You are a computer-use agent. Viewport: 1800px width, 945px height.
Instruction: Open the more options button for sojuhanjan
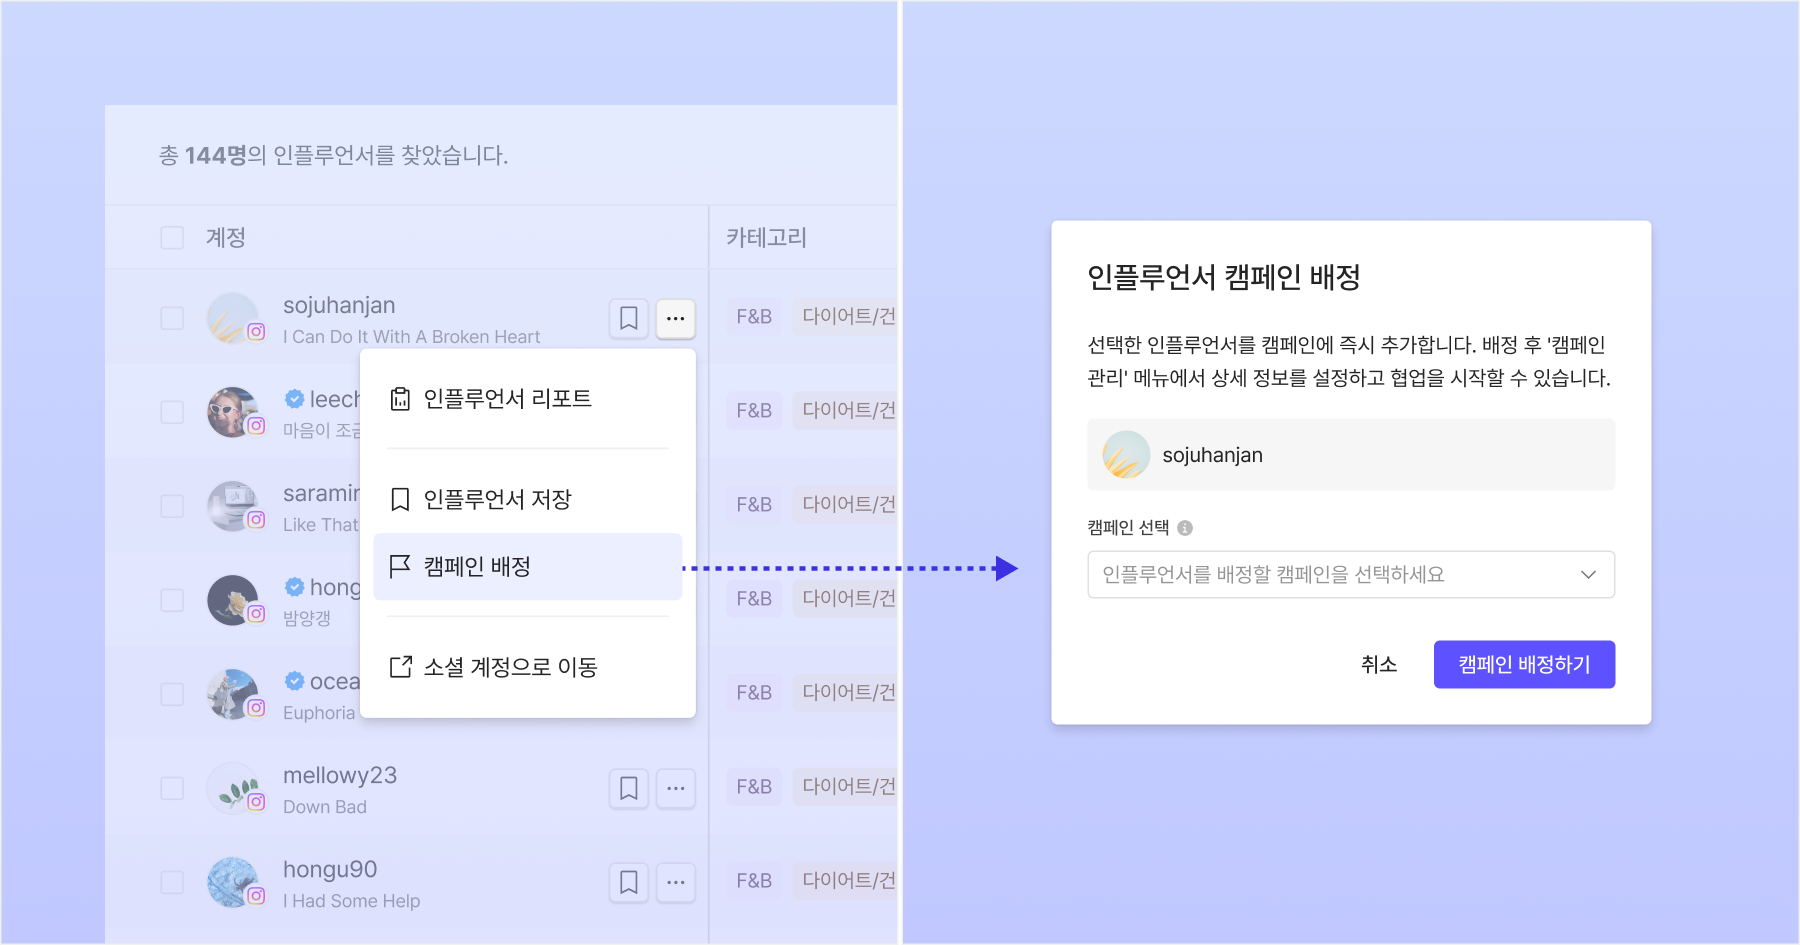tap(676, 318)
